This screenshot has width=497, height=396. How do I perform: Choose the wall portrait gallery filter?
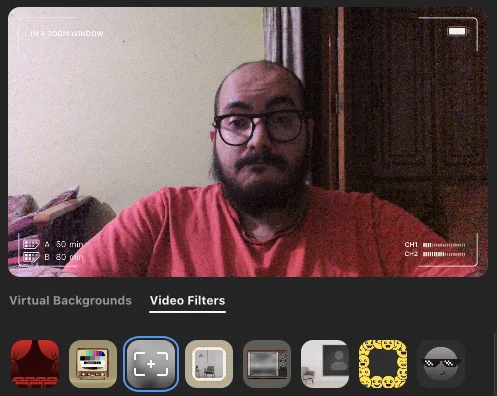(x=325, y=364)
